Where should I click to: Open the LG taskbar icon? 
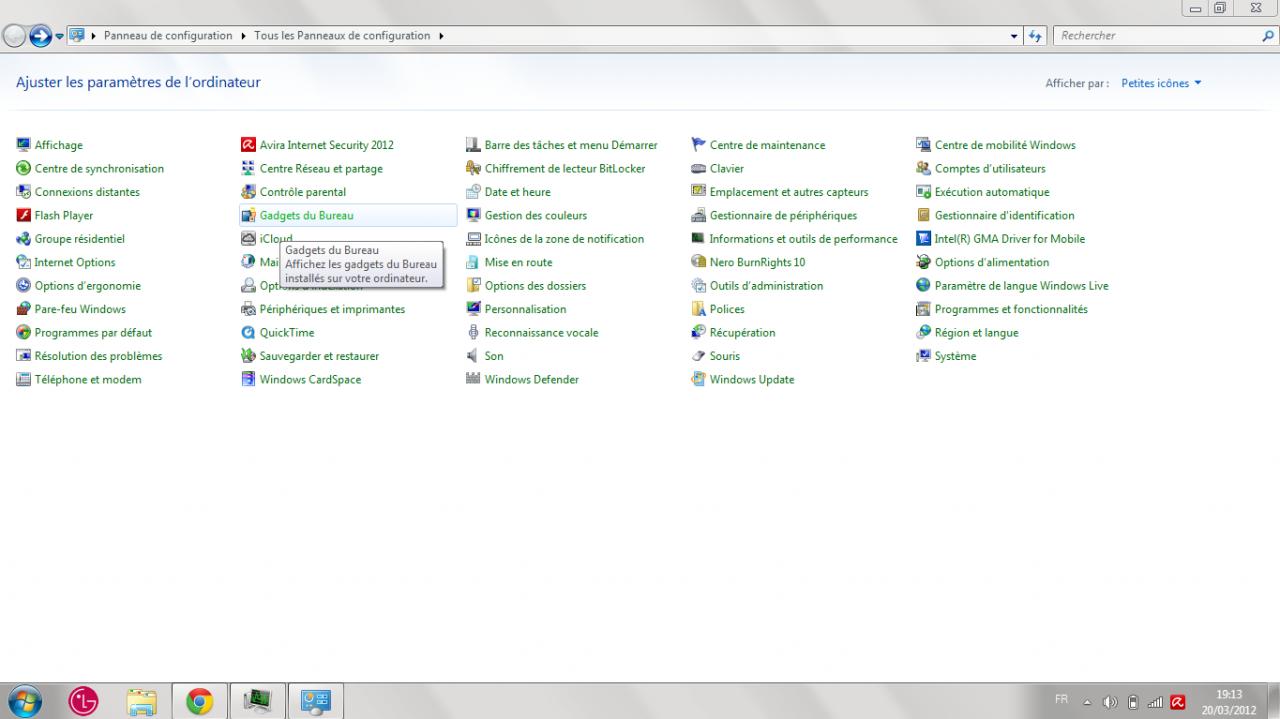83,702
